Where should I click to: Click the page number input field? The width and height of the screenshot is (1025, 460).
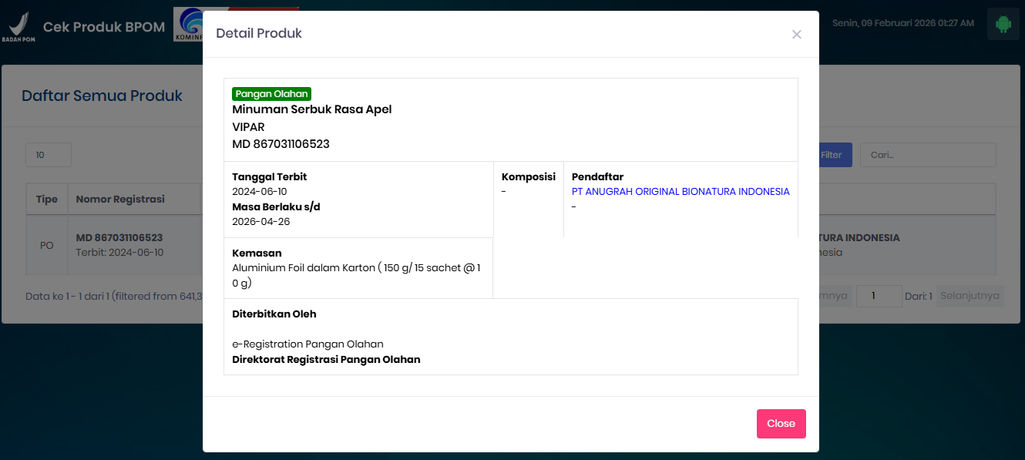pyautogui.click(x=879, y=296)
